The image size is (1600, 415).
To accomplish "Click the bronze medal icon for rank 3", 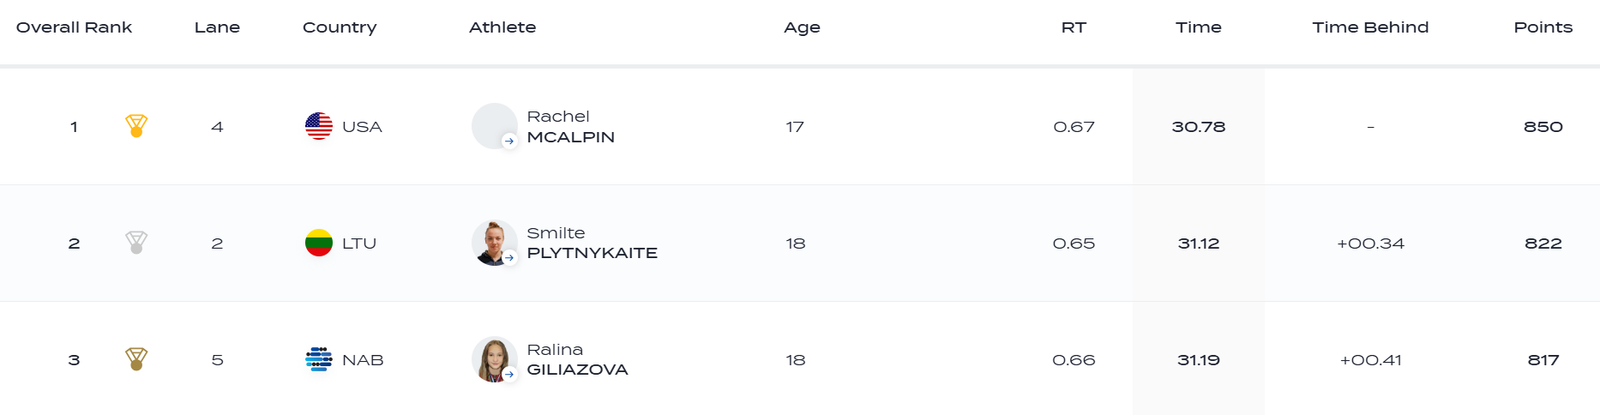I will [136, 359].
